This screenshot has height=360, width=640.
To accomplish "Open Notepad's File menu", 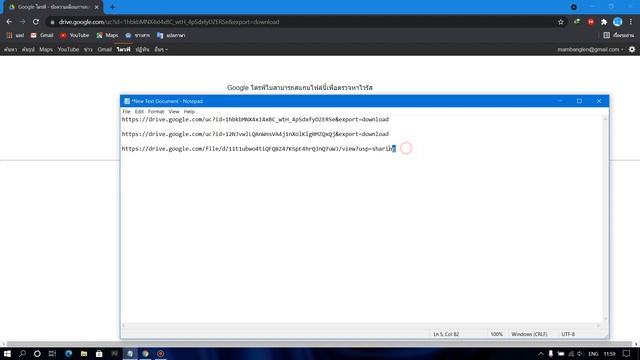I will click(x=127, y=111).
